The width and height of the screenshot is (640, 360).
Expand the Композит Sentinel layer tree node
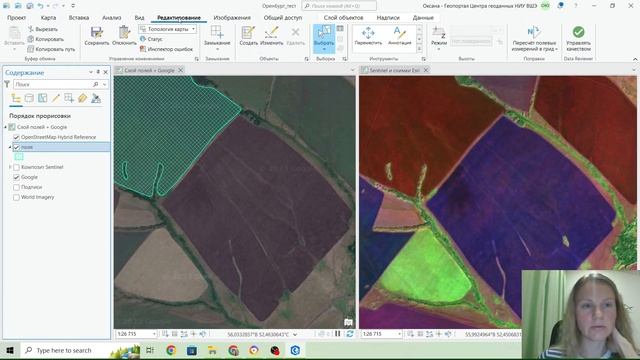click(x=10, y=167)
